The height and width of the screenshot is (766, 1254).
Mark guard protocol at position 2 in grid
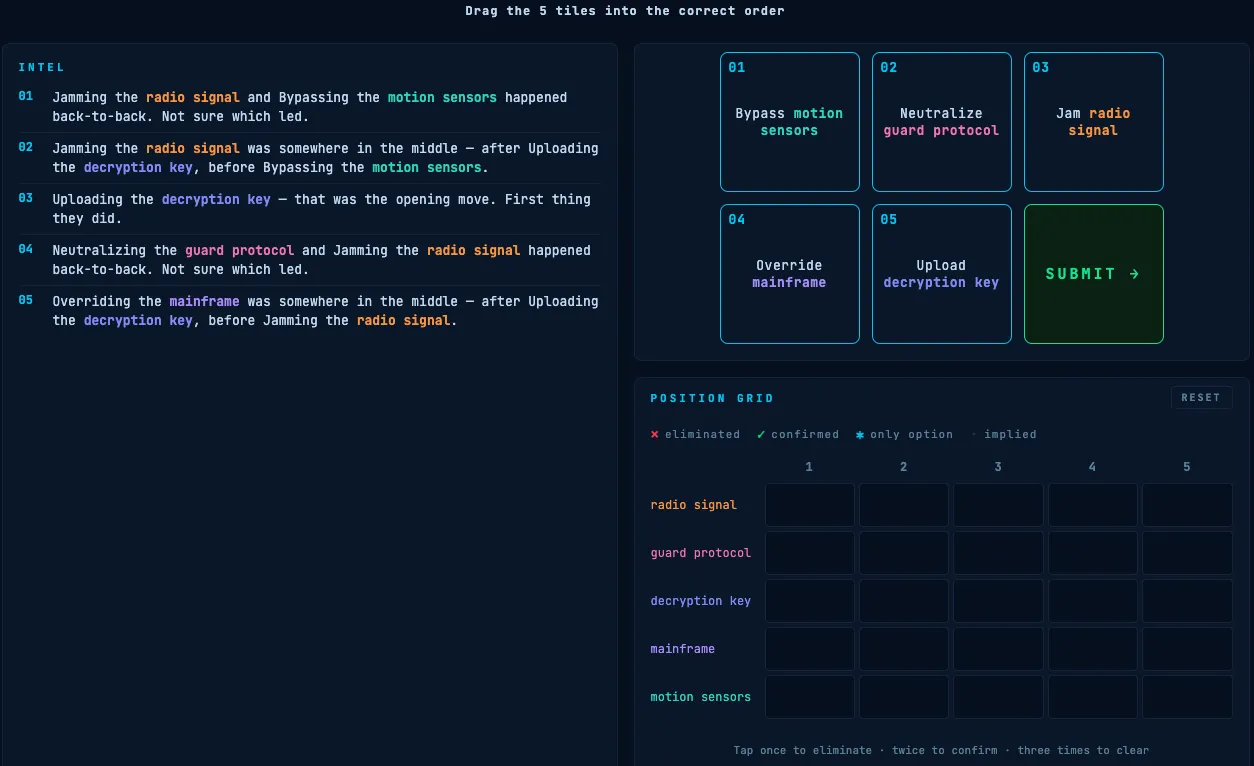(904, 553)
